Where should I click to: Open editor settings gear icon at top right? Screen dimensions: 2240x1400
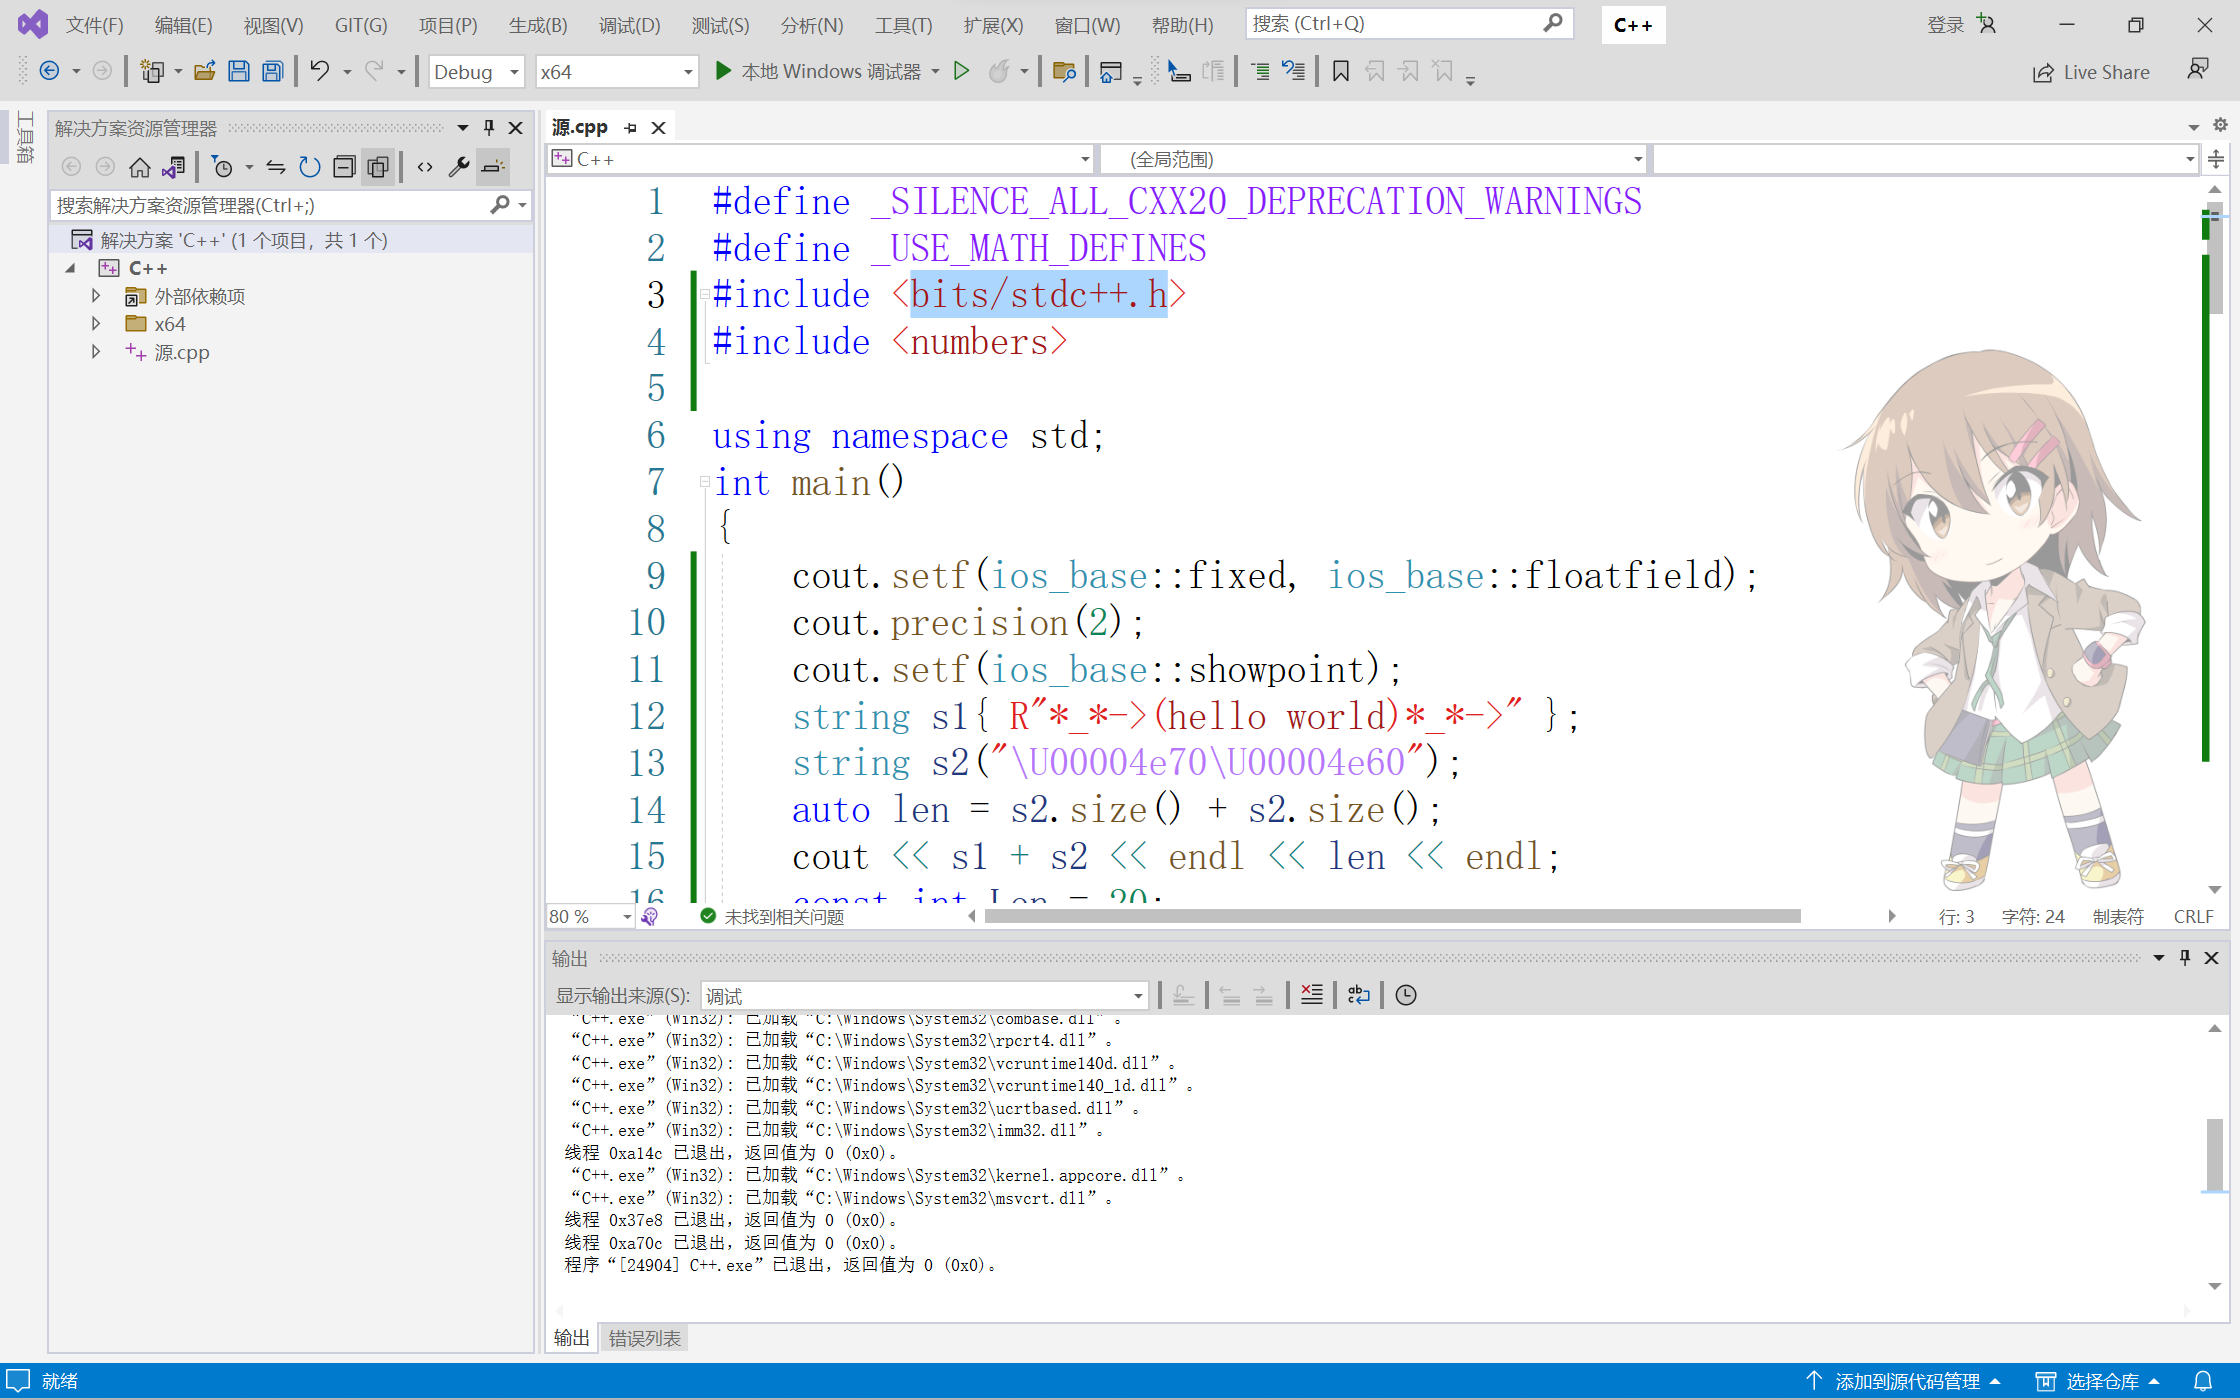tap(2220, 125)
